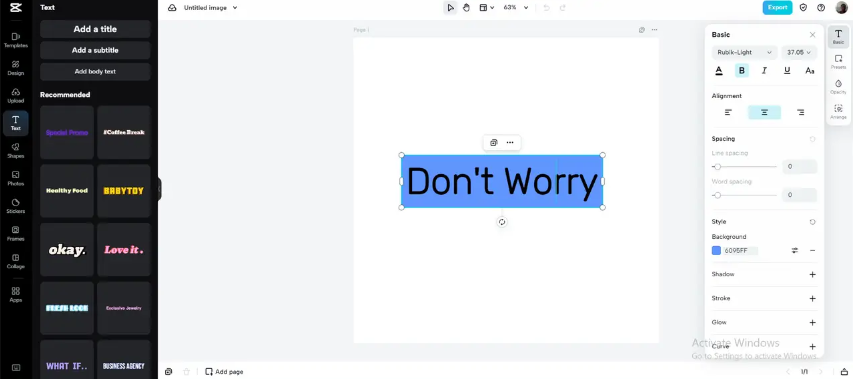Switch to the Presets tab
Screen dimensions: 853x379
coord(838,61)
